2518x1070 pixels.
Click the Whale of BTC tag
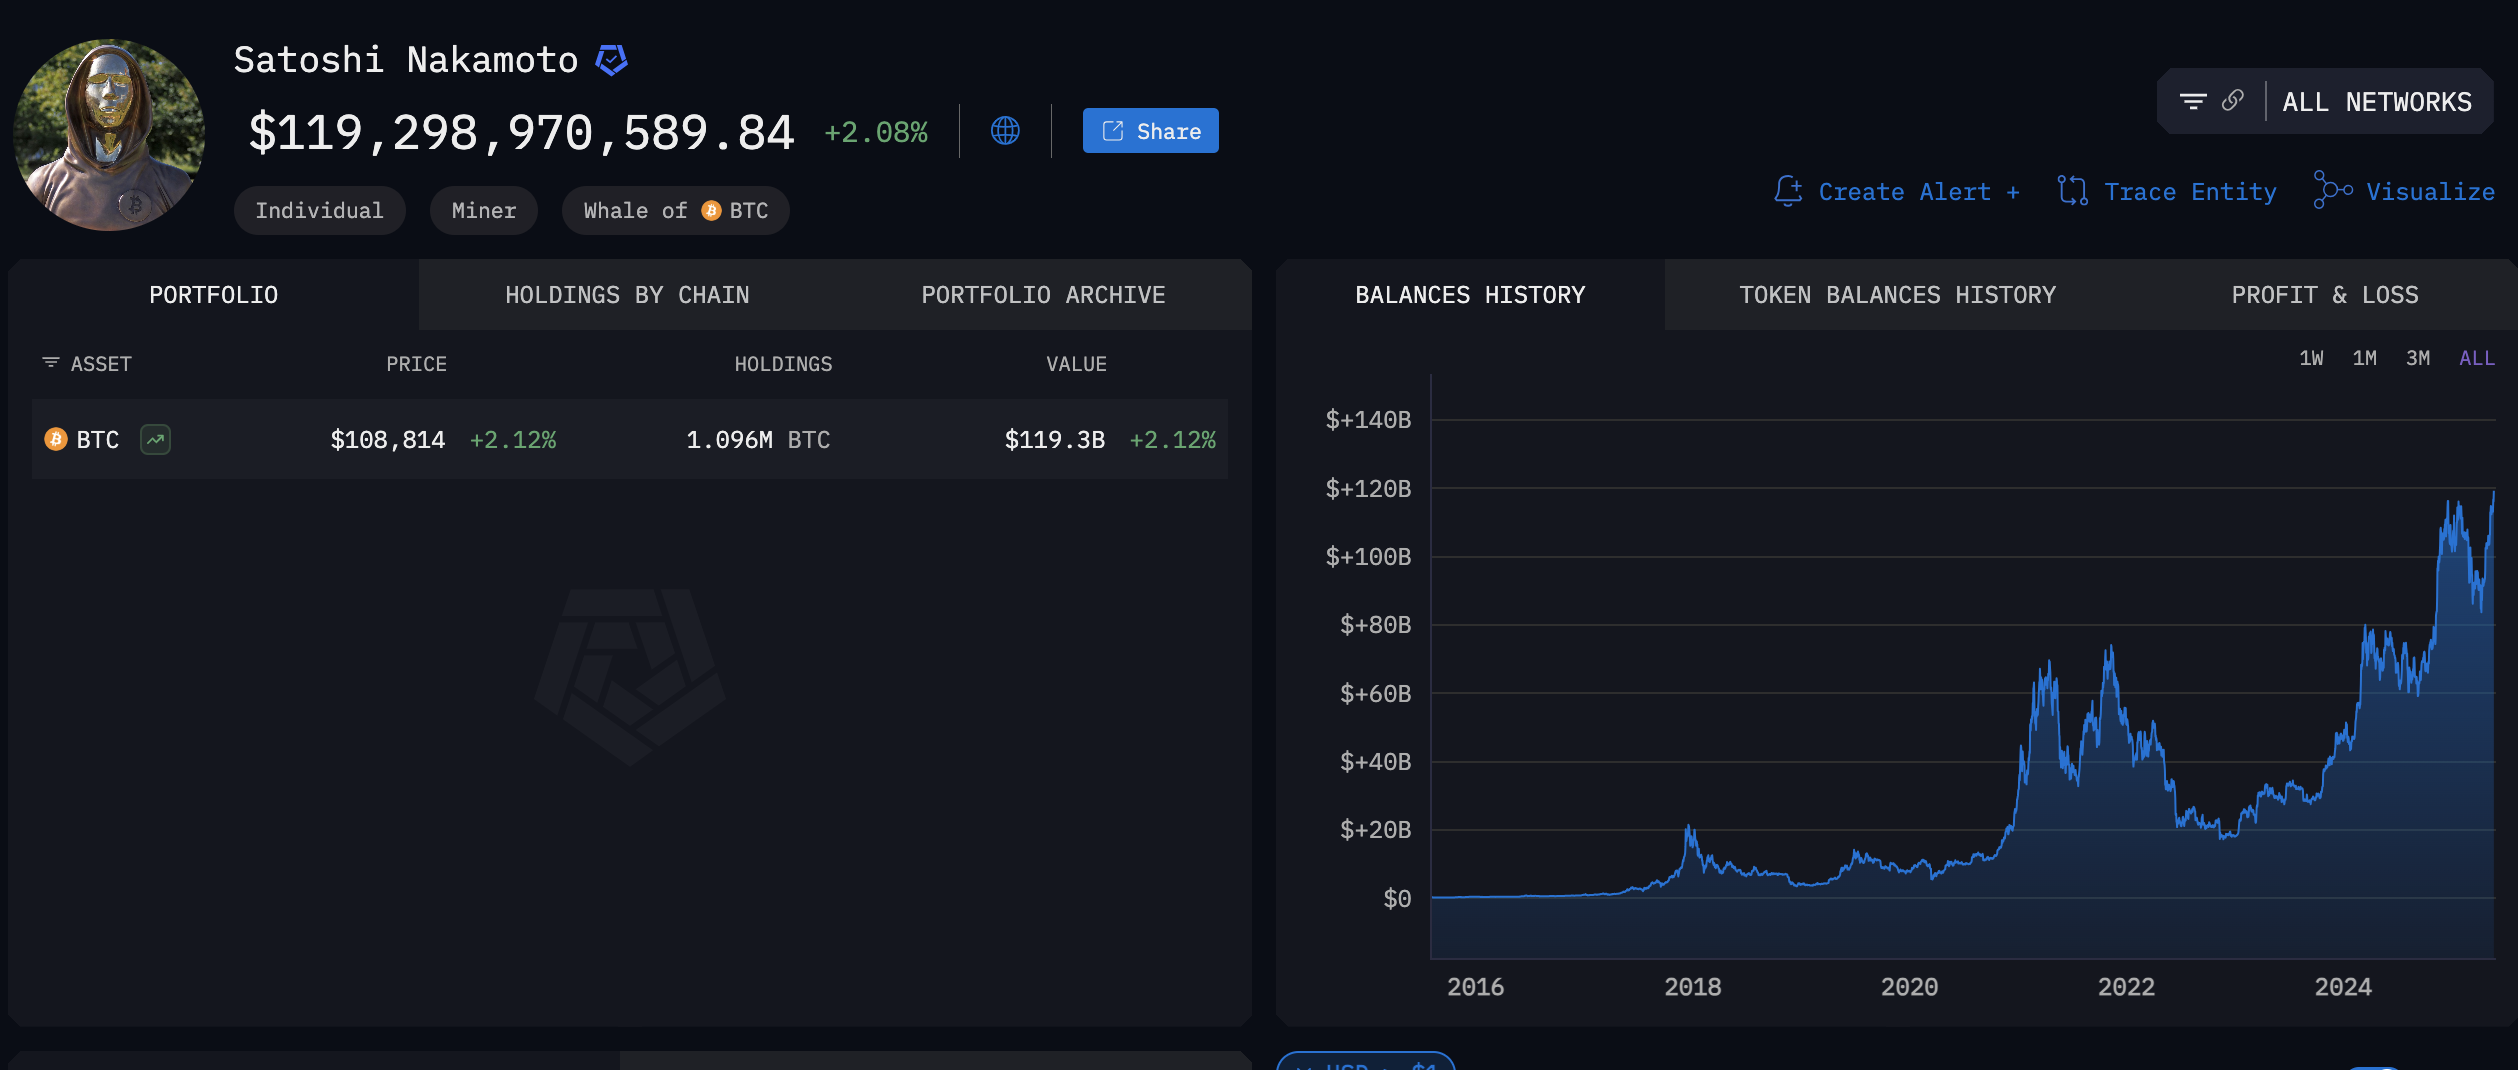(x=675, y=211)
